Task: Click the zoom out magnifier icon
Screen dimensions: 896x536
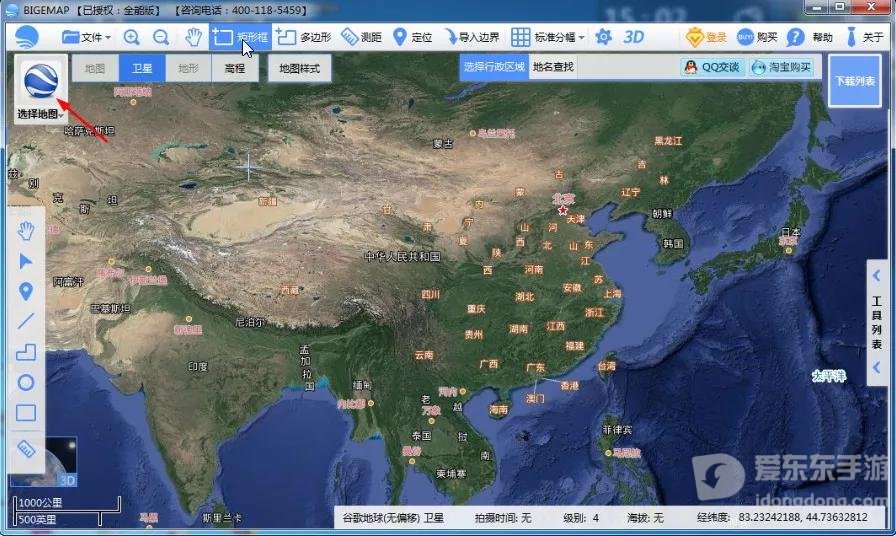Action: tap(161, 37)
